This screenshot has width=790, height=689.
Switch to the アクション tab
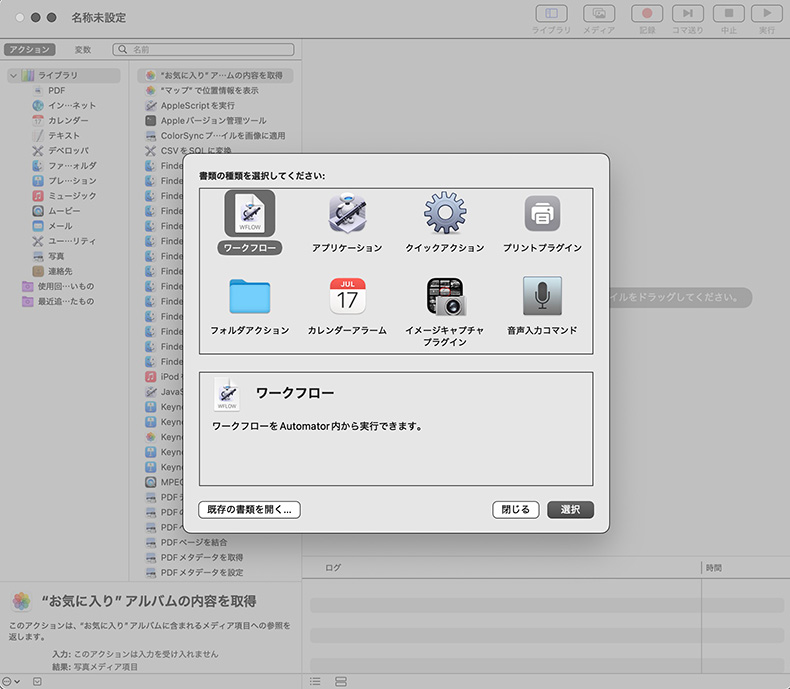tap(30, 49)
